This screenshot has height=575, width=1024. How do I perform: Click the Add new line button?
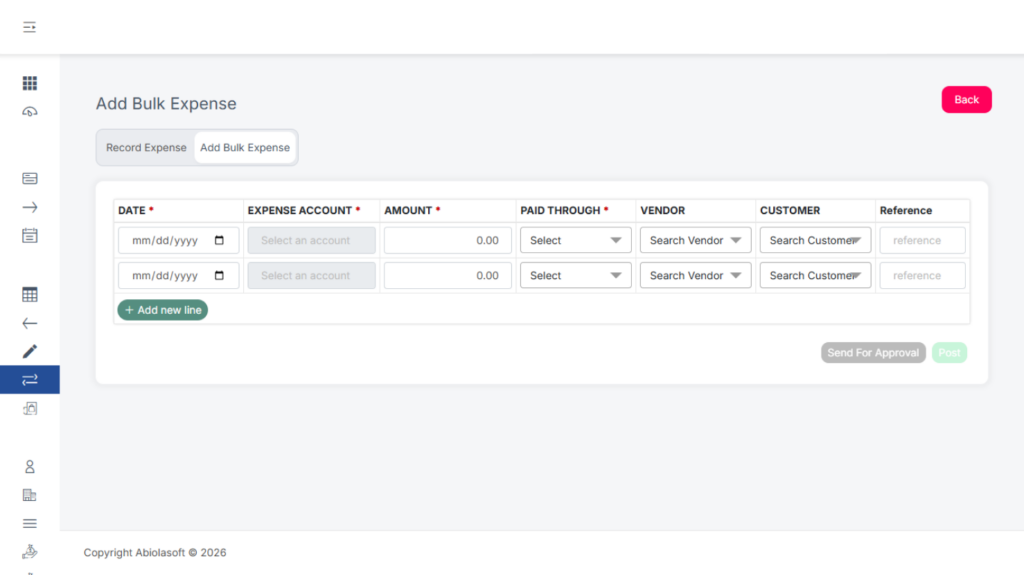[163, 310]
